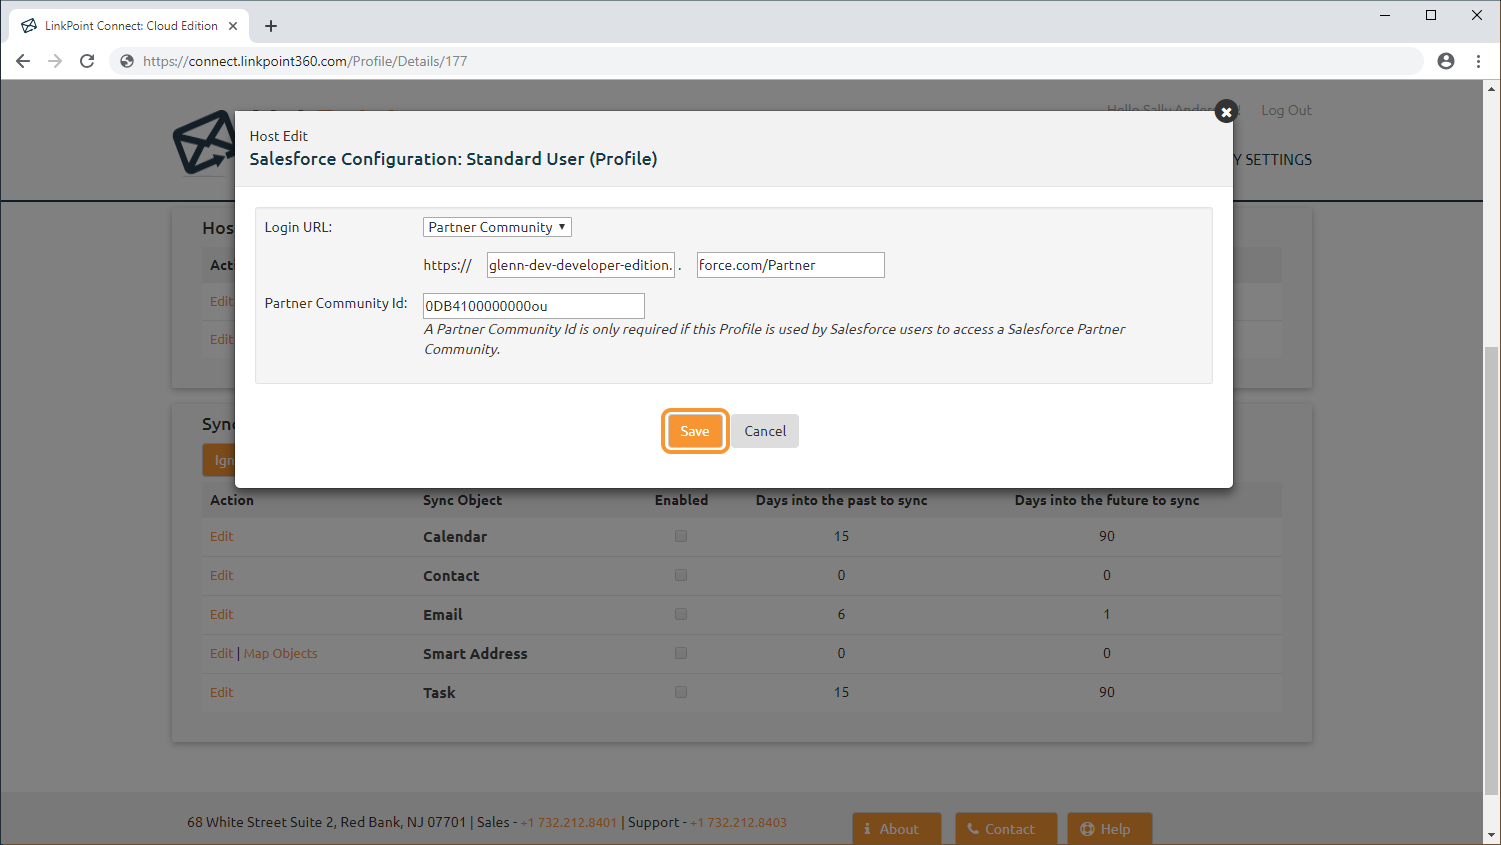Toggle the Task enabled checkbox
Image resolution: width=1501 pixels, height=845 pixels.
coord(681,692)
